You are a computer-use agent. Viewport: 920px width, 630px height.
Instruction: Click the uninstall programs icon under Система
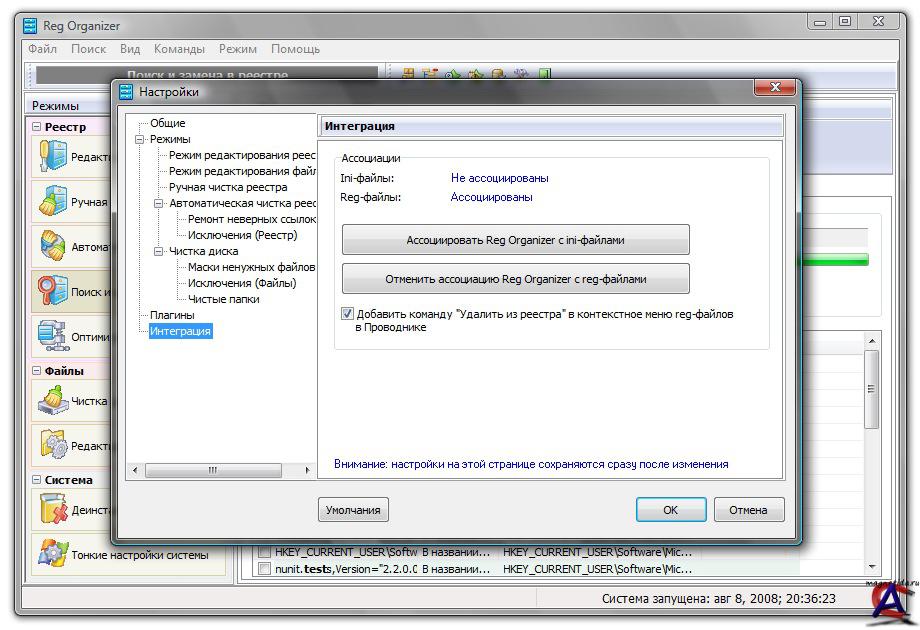[x=53, y=510]
